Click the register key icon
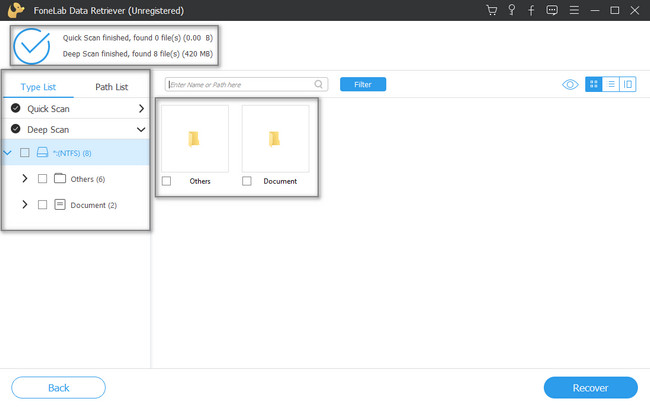 (512, 10)
